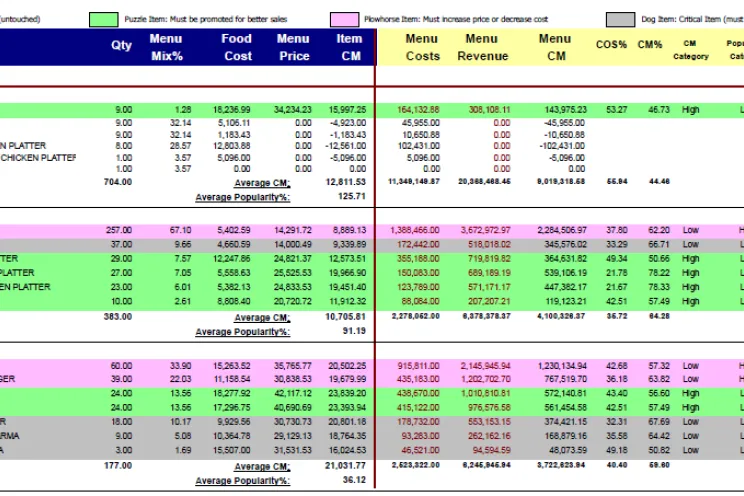Viewport: 744px width, 496px height.
Task: Select the menu revenue cell 94,594.59
Action: (492, 450)
